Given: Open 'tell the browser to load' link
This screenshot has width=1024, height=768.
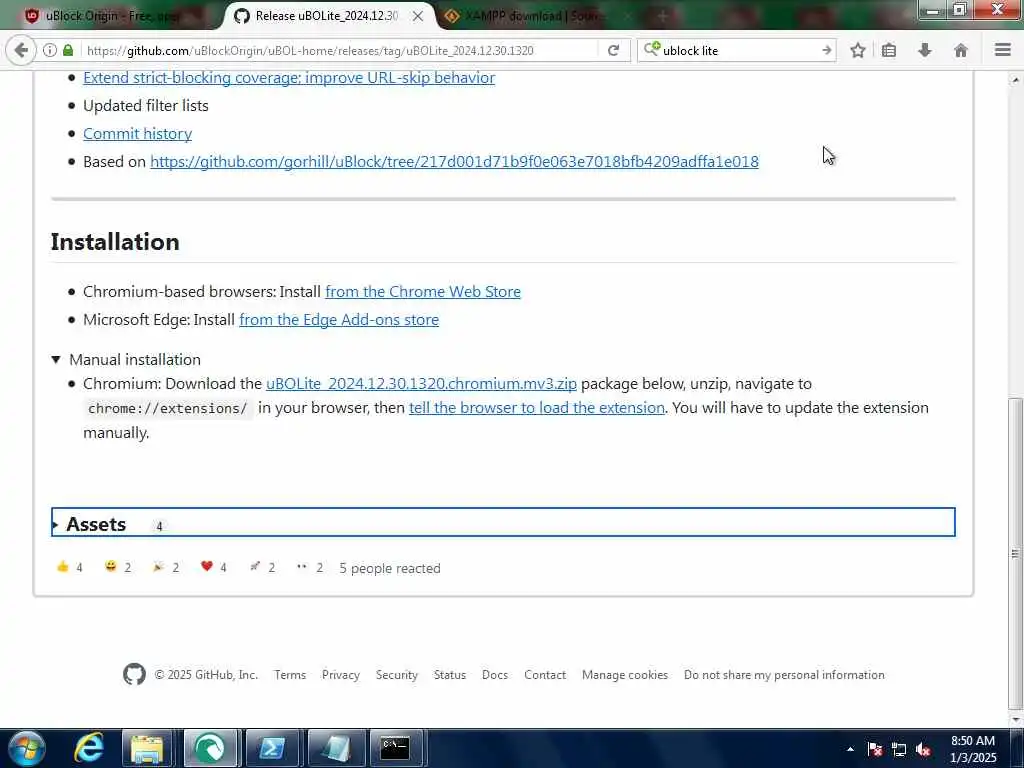Looking at the screenshot, I should point(536,408).
